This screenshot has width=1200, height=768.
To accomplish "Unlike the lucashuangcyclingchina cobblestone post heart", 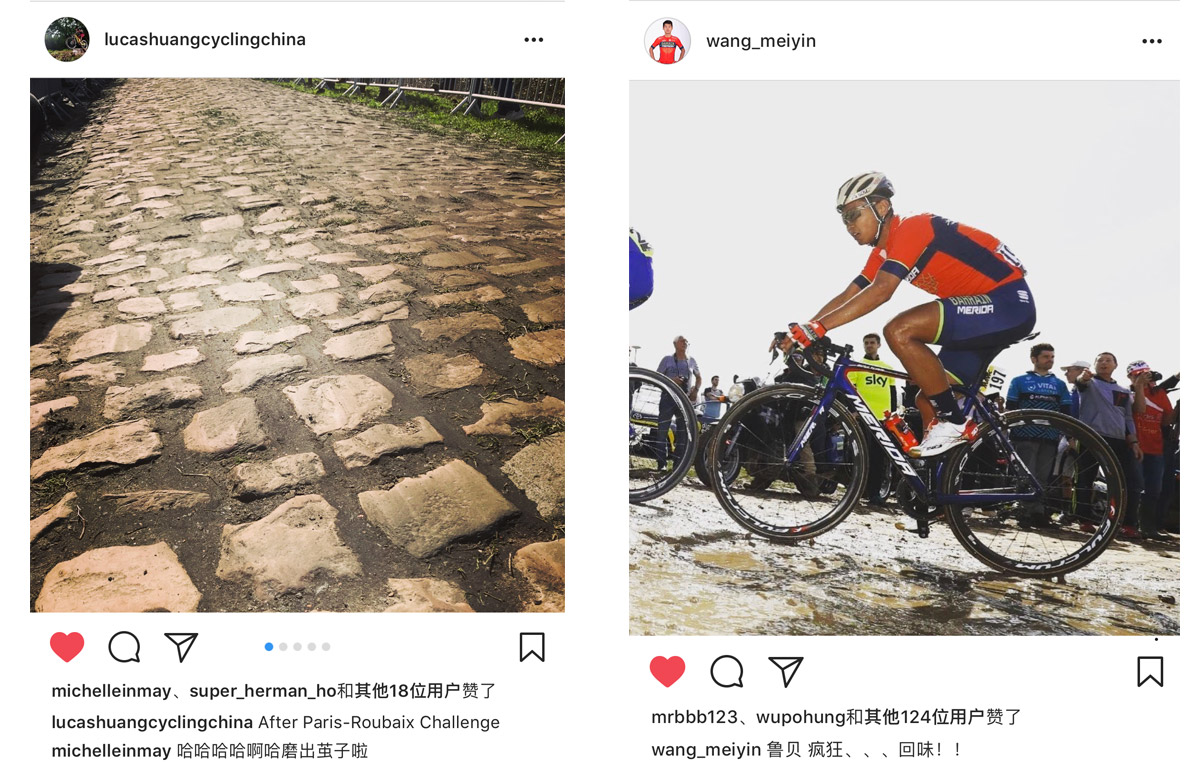I will (x=67, y=647).
